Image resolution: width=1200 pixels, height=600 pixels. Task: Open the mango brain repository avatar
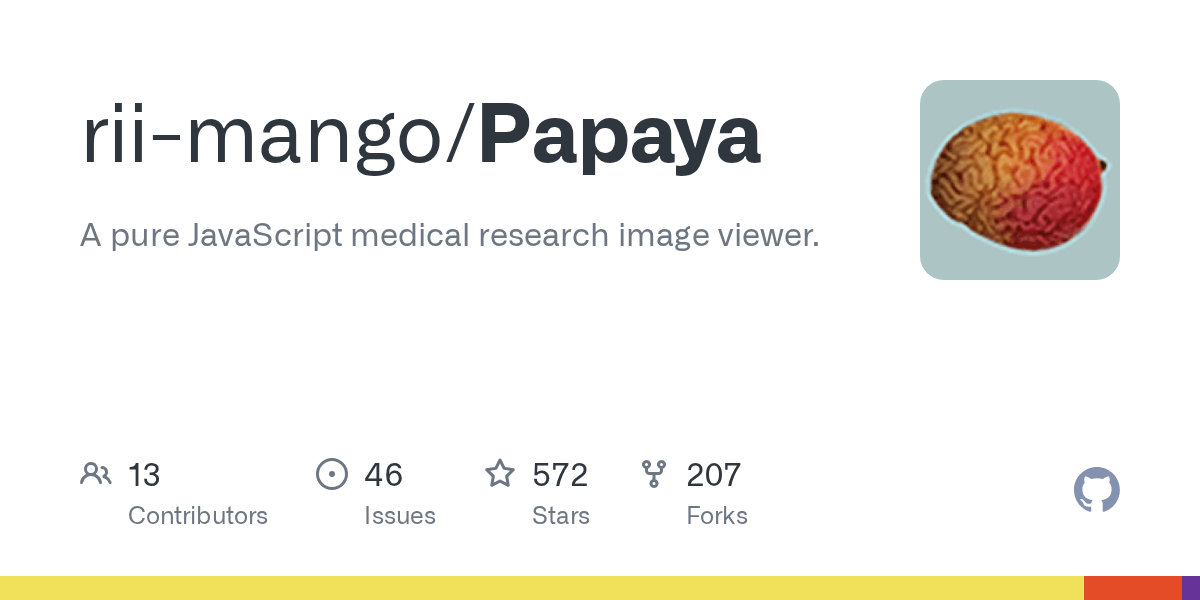point(1019,180)
